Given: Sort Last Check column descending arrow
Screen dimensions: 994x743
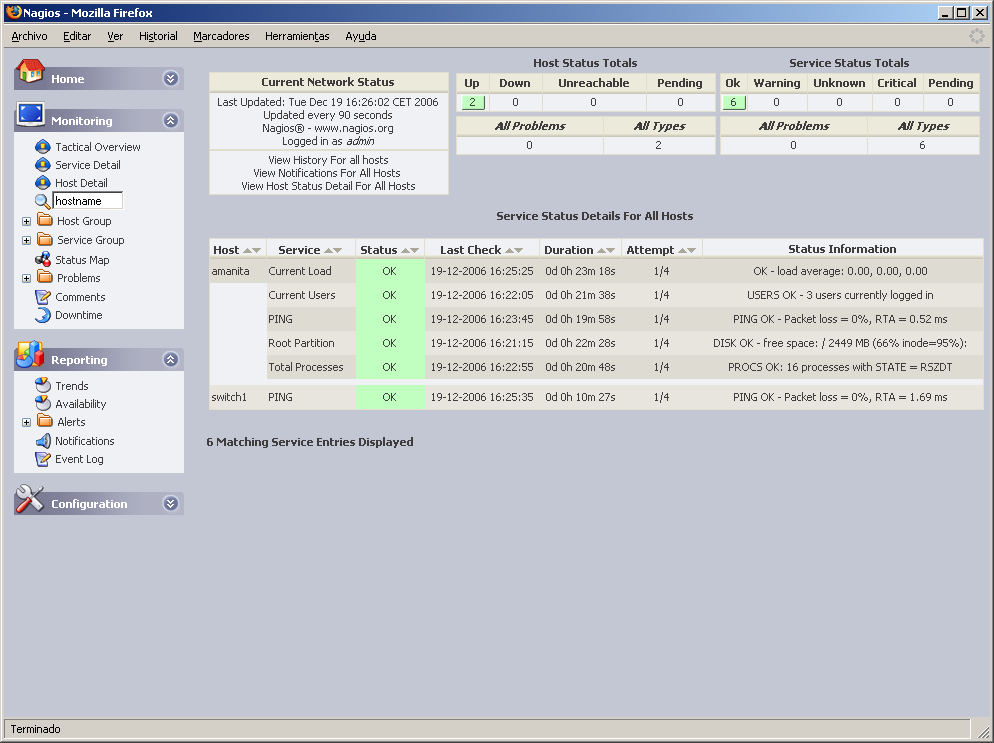Looking at the screenshot, I should [519, 250].
